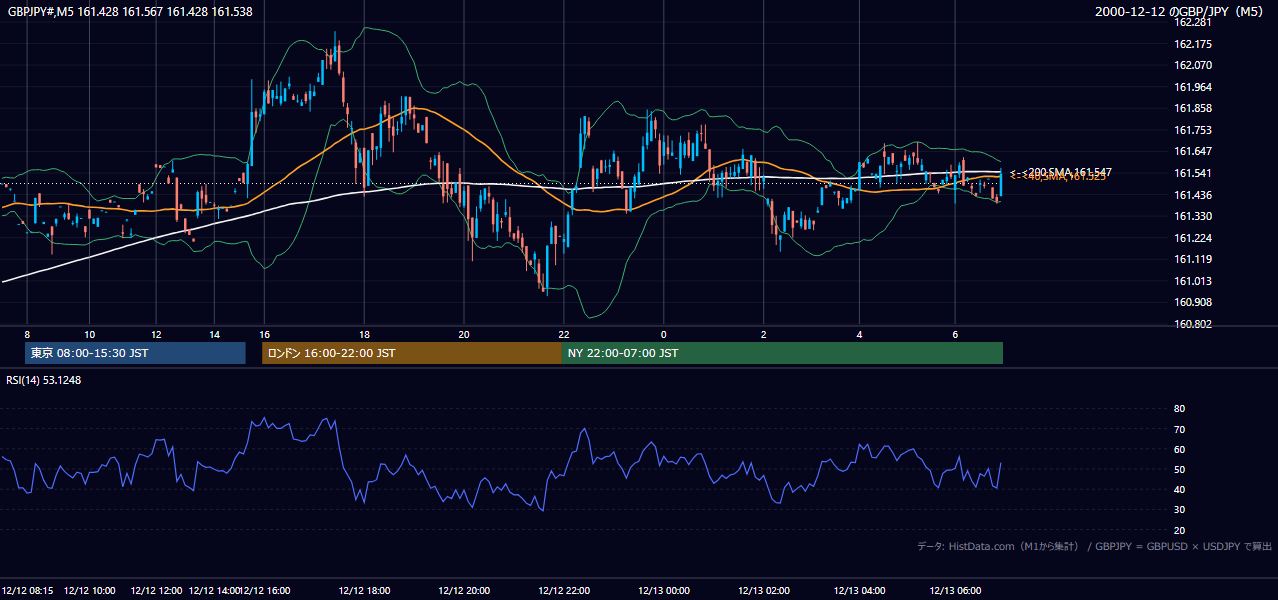Click bottom time label 12/12 20:00
Image resolution: width=1278 pixels, height=600 pixels.
[463, 590]
